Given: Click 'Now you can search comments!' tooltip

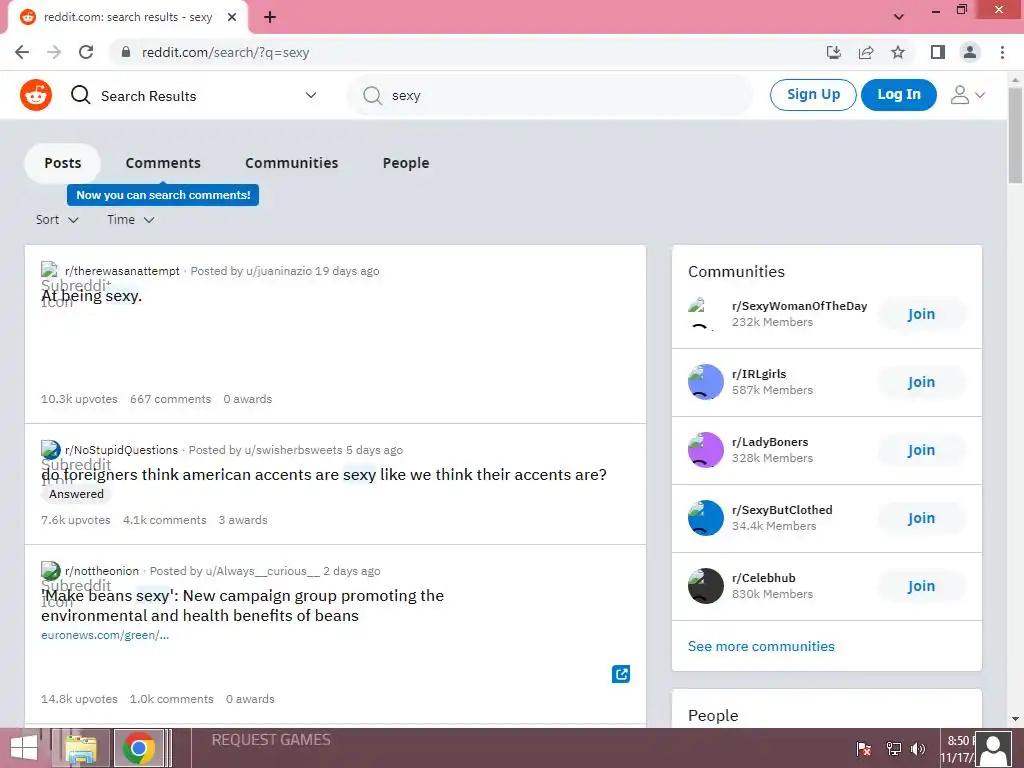Looking at the screenshot, I should click(x=163, y=195).
